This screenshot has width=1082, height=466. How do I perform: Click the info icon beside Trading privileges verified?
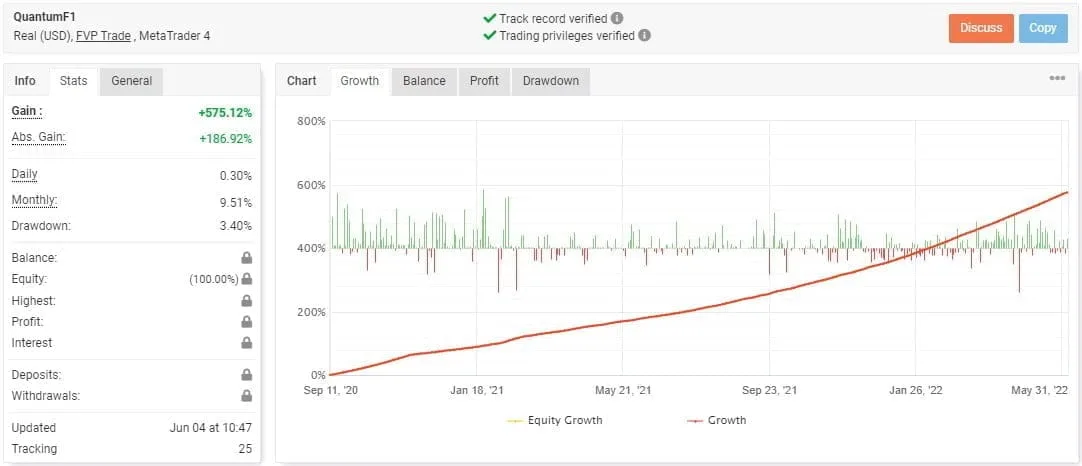(645, 35)
